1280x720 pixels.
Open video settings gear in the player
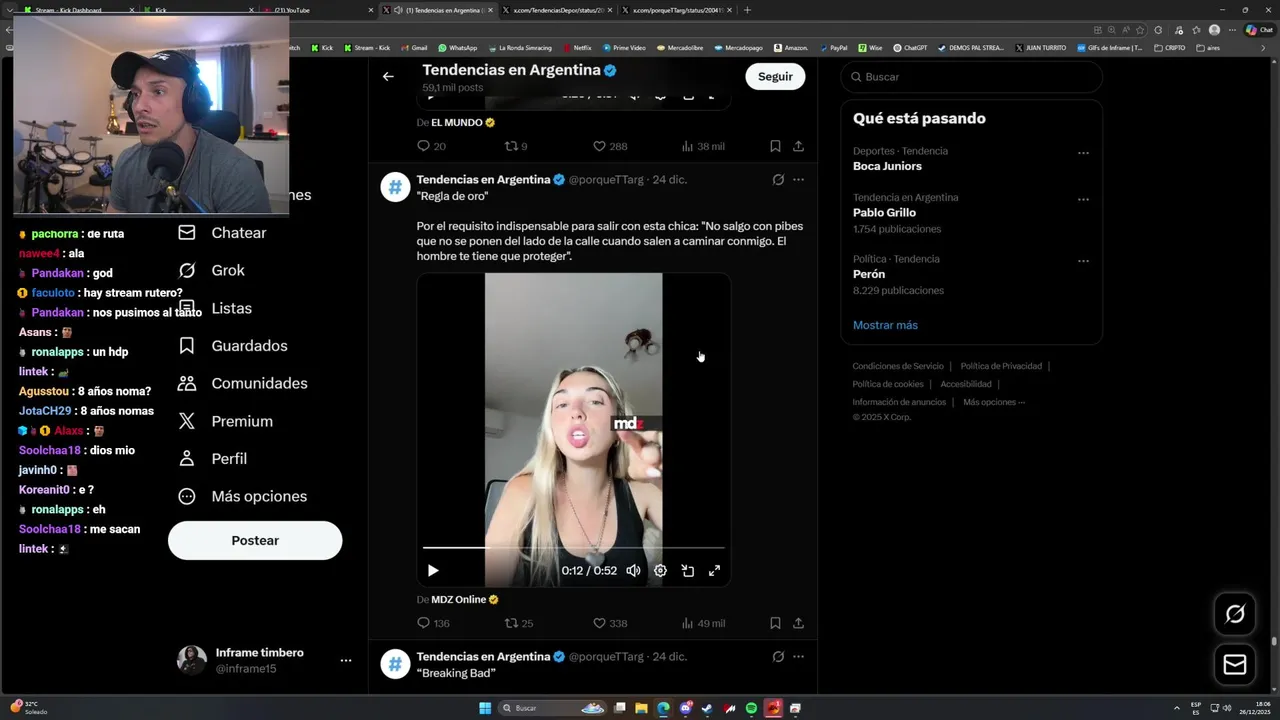coord(660,571)
